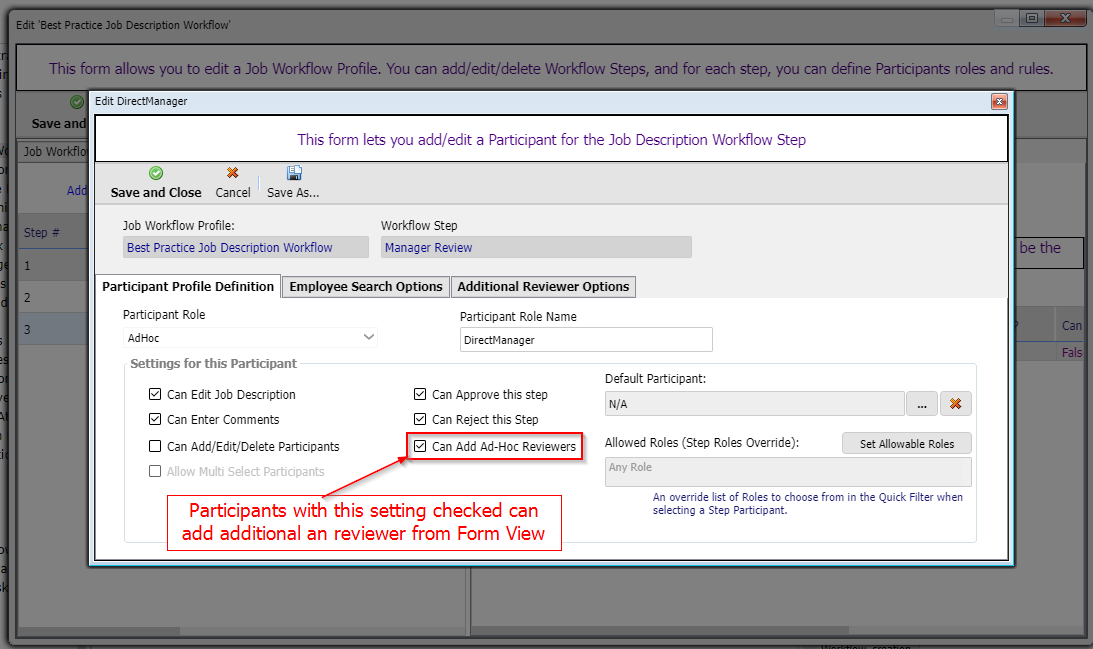Click into Participant Role Name field
Image resolution: width=1093 pixels, height=649 pixels.
coord(585,340)
